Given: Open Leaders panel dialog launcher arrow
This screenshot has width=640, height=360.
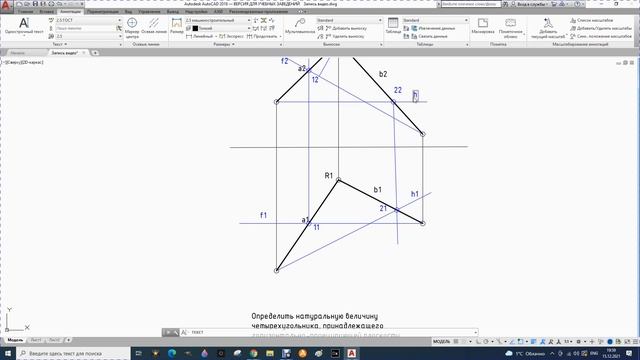Looking at the screenshot, I should click(381, 44).
